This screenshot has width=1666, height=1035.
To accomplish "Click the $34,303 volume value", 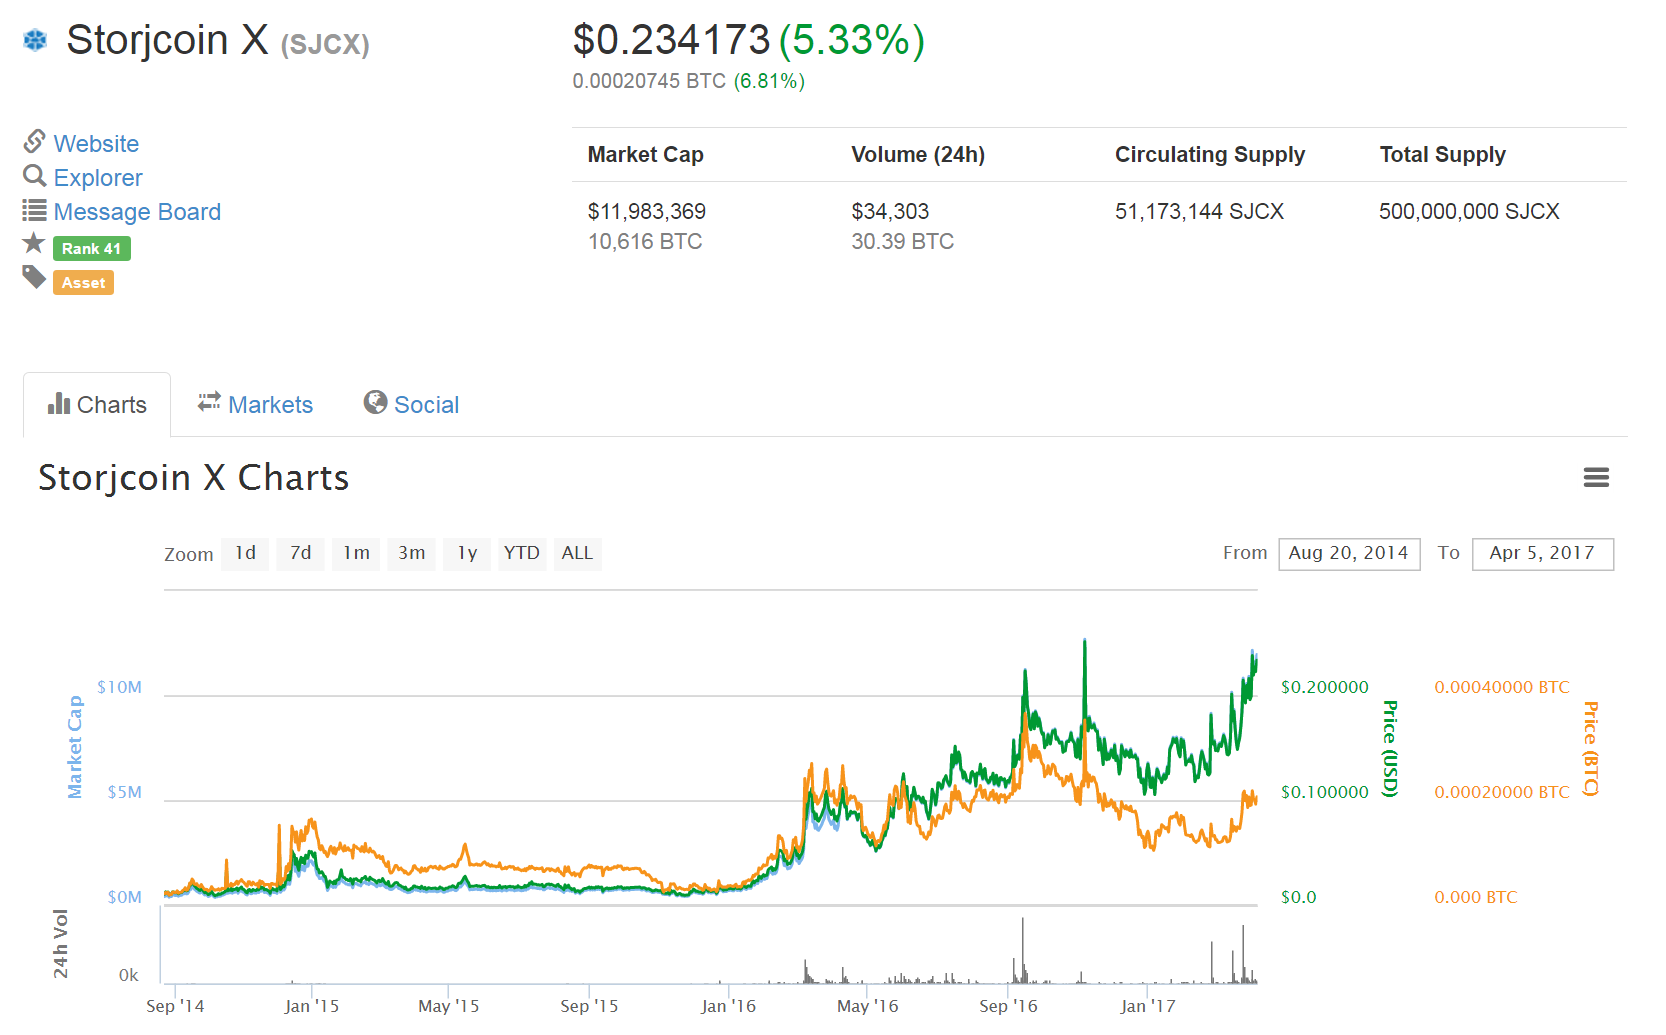I will 890,212.
